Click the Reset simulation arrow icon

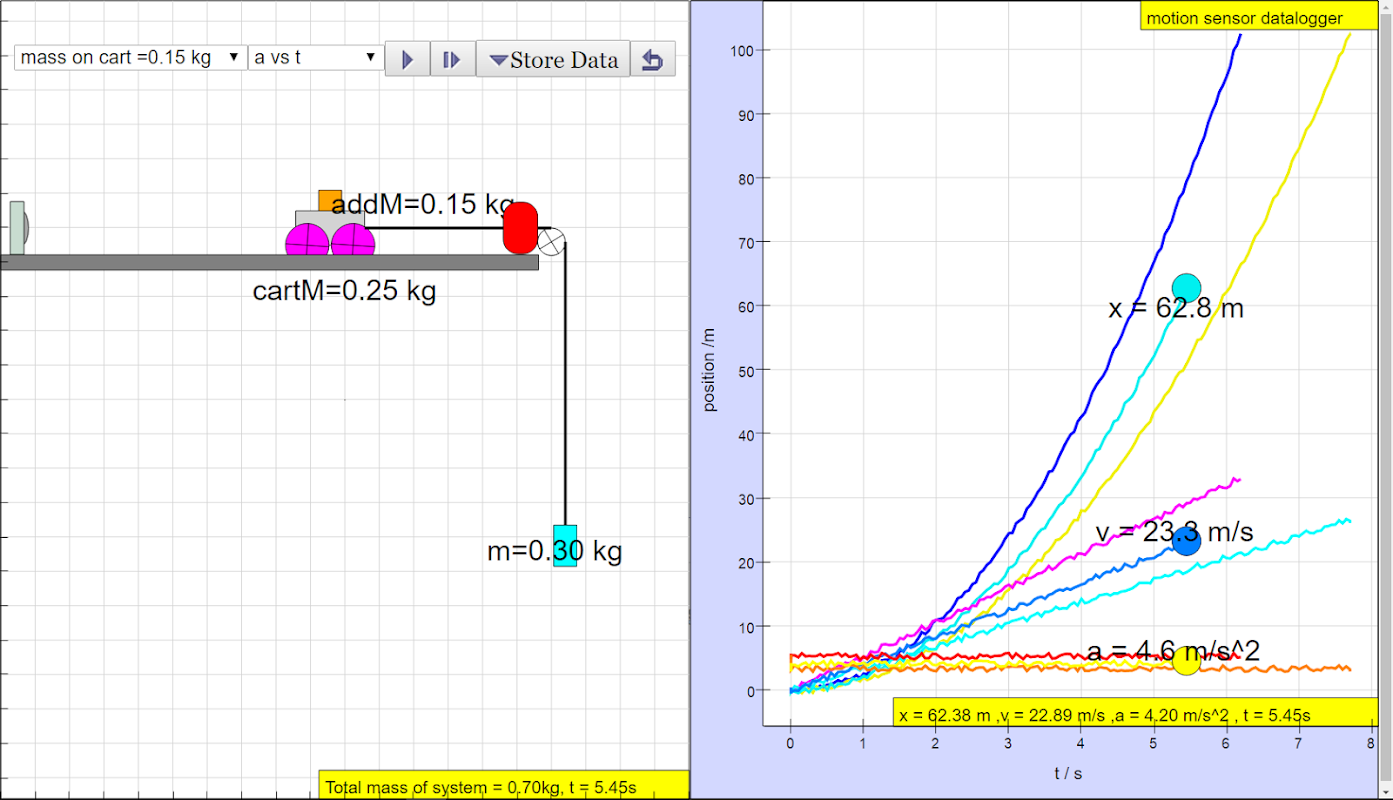pyautogui.click(x=653, y=59)
